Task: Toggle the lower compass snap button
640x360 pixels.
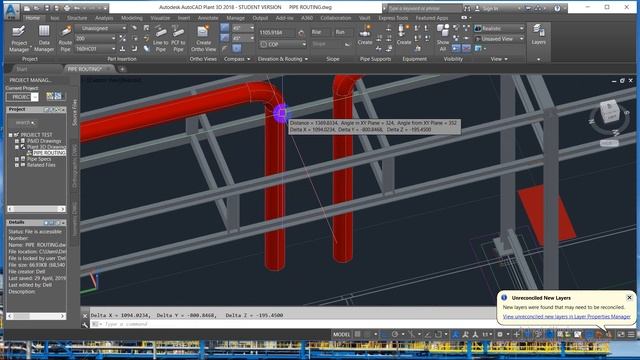Action: click(237, 48)
